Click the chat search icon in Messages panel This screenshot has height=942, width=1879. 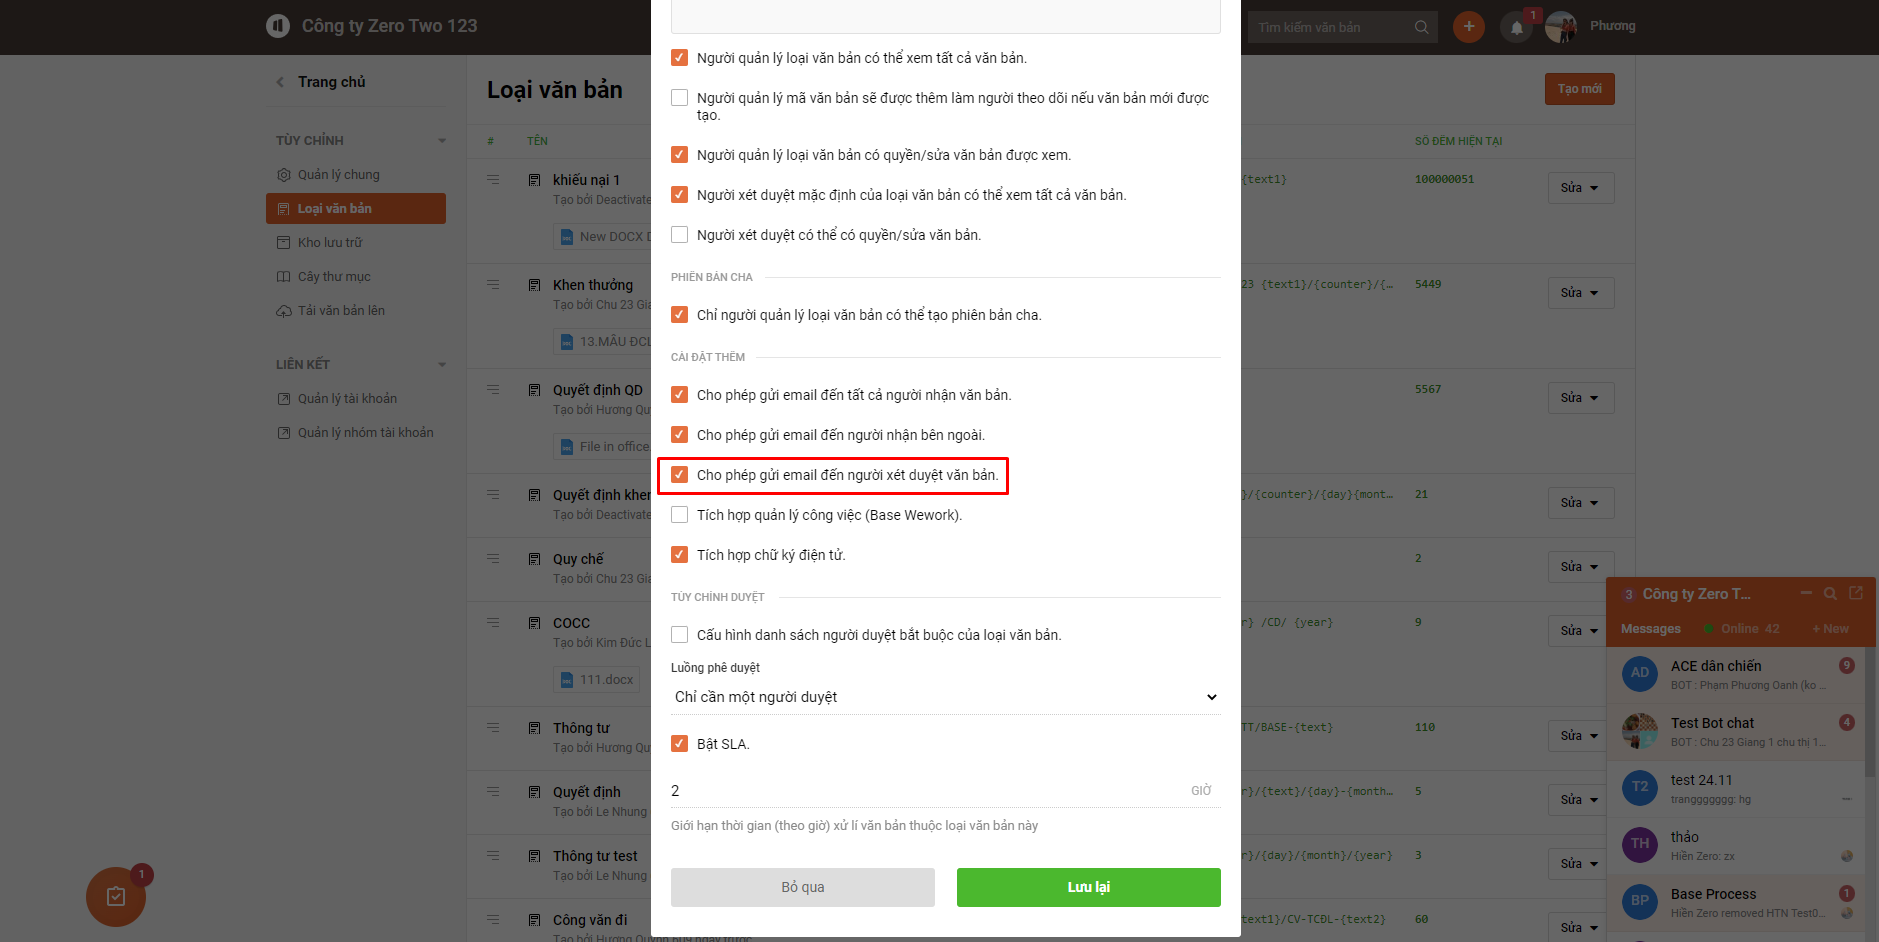pos(1830,594)
